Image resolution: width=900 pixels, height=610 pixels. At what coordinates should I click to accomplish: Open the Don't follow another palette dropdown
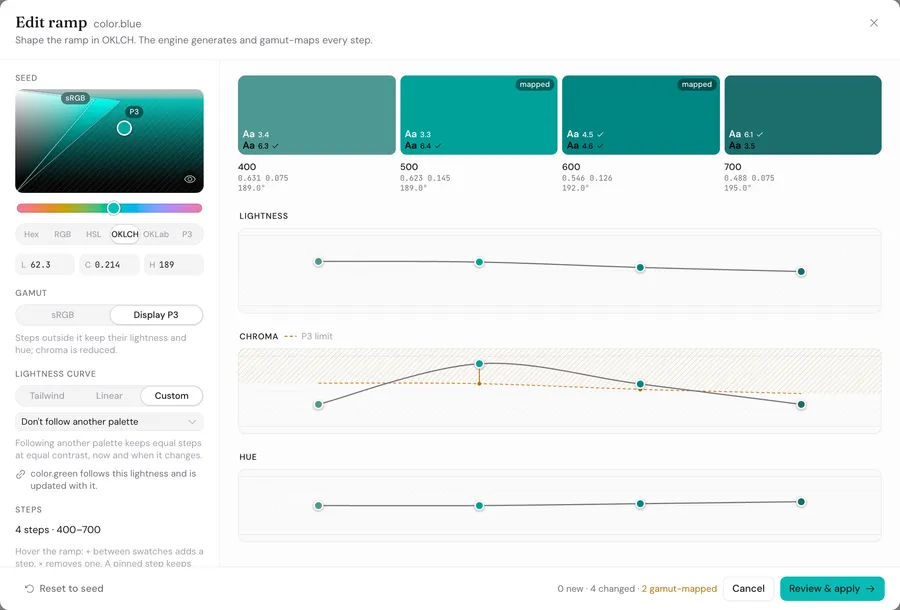109,422
